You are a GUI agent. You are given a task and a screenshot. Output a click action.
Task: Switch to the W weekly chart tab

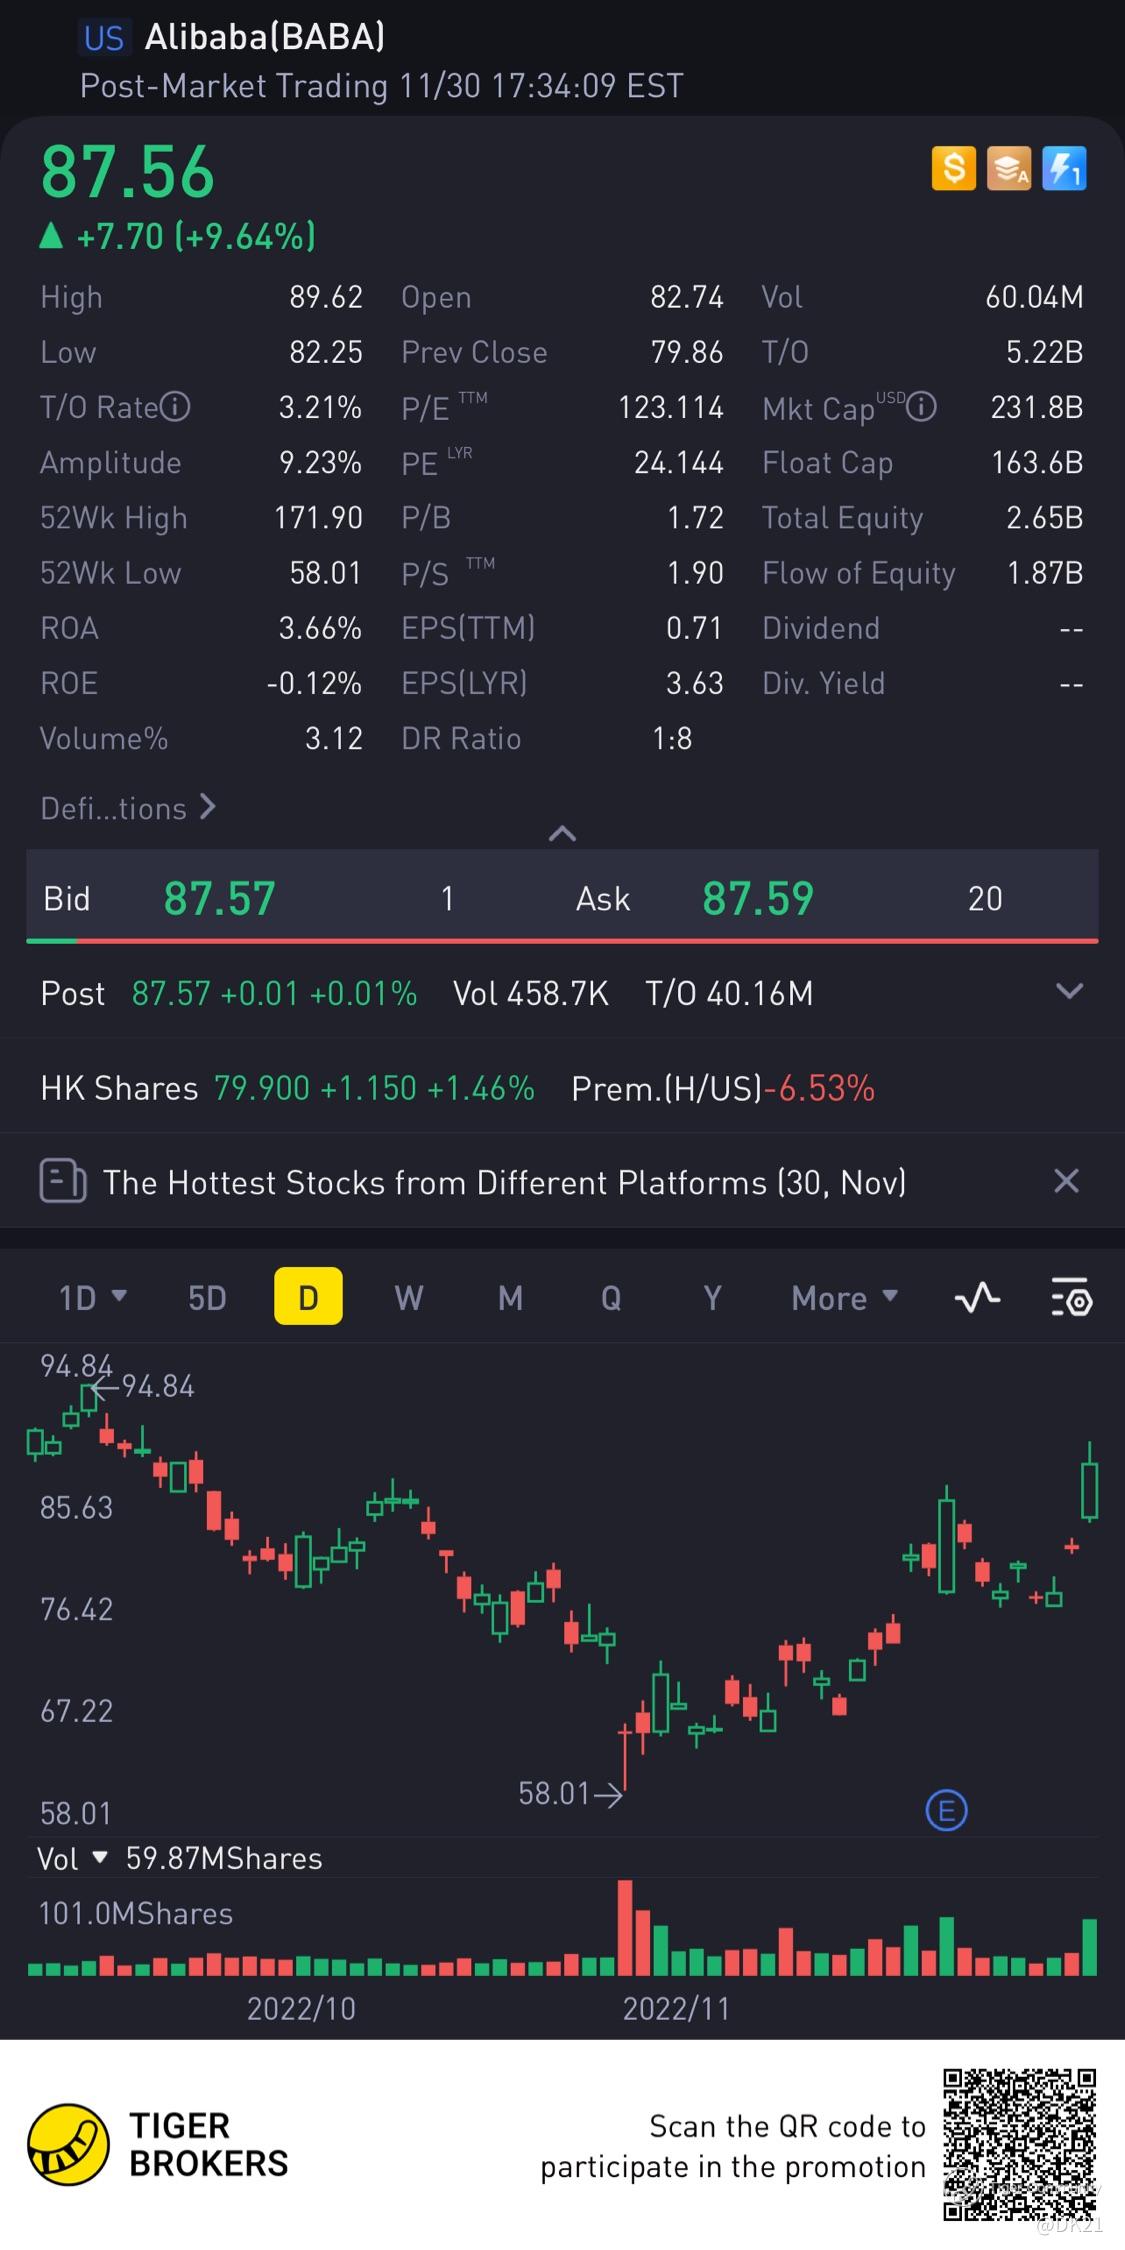pyautogui.click(x=408, y=1297)
